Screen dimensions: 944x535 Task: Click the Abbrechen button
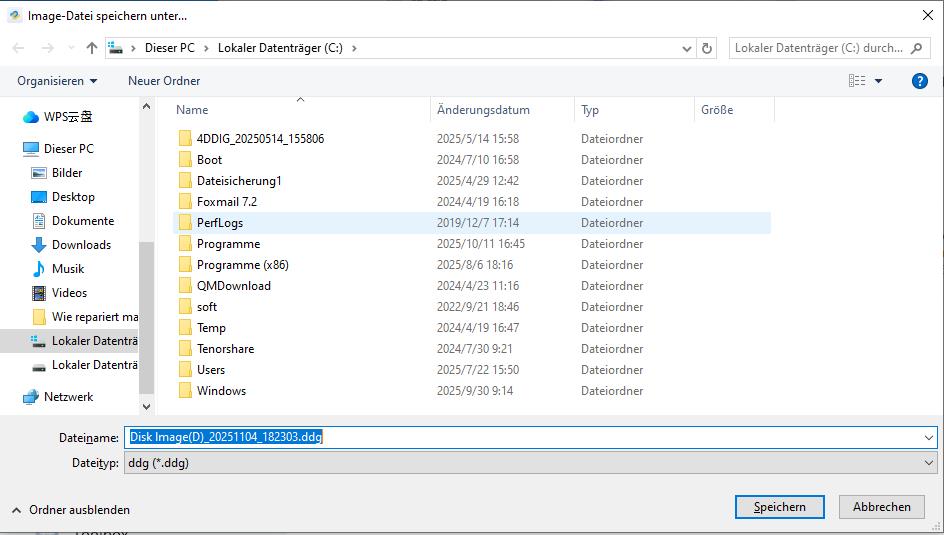tap(881, 507)
